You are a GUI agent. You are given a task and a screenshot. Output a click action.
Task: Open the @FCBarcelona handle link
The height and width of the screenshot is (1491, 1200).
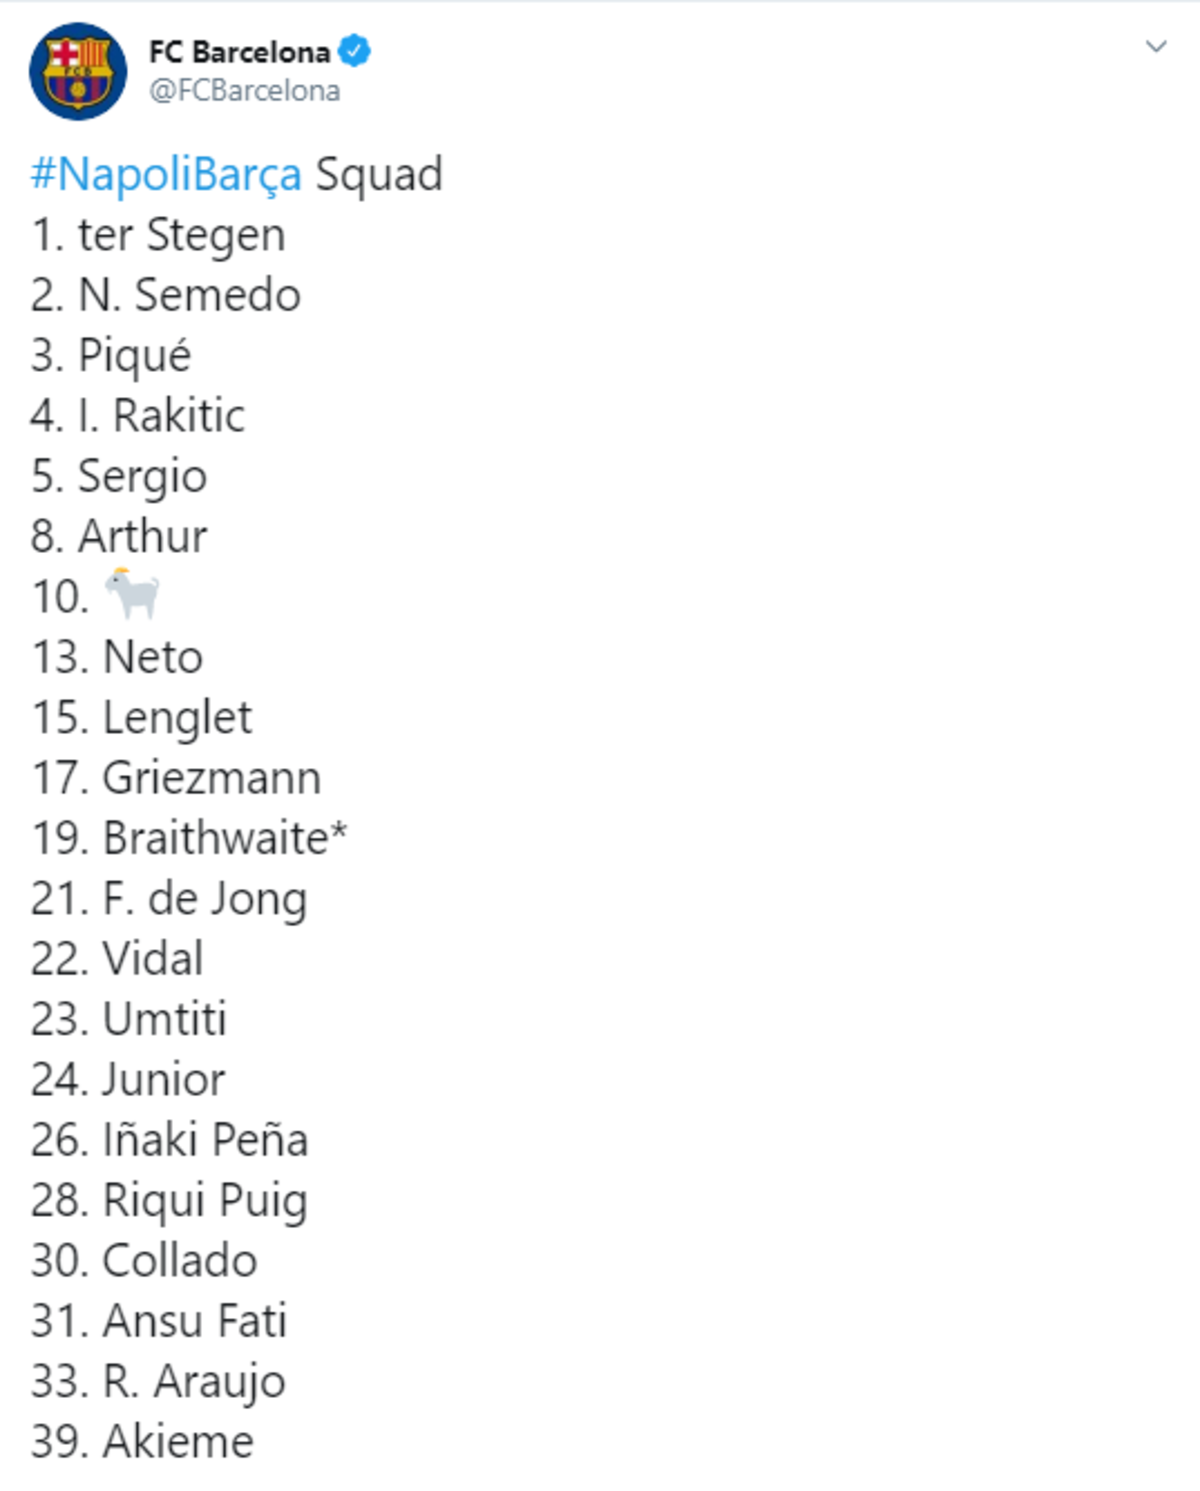(245, 91)
